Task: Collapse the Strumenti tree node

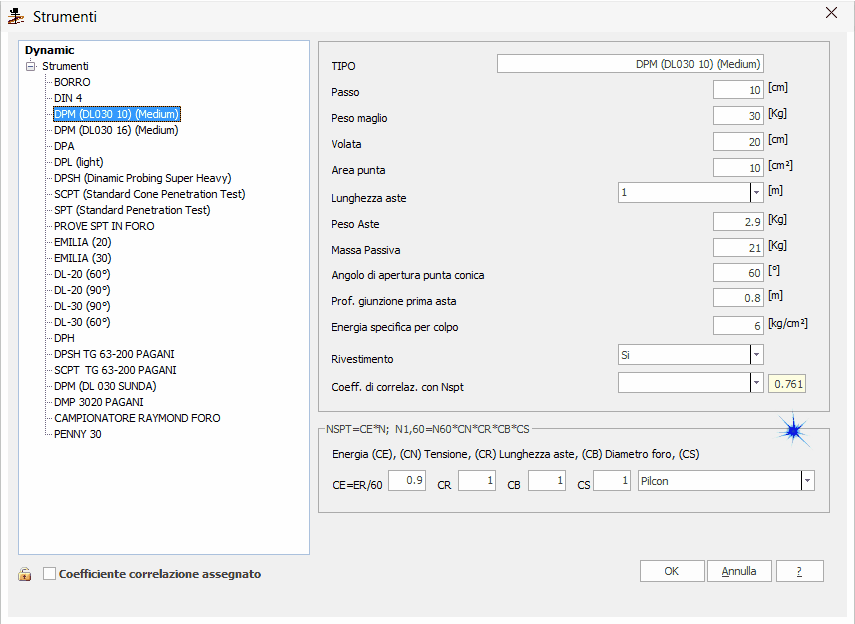Action: tap(31, 67)
